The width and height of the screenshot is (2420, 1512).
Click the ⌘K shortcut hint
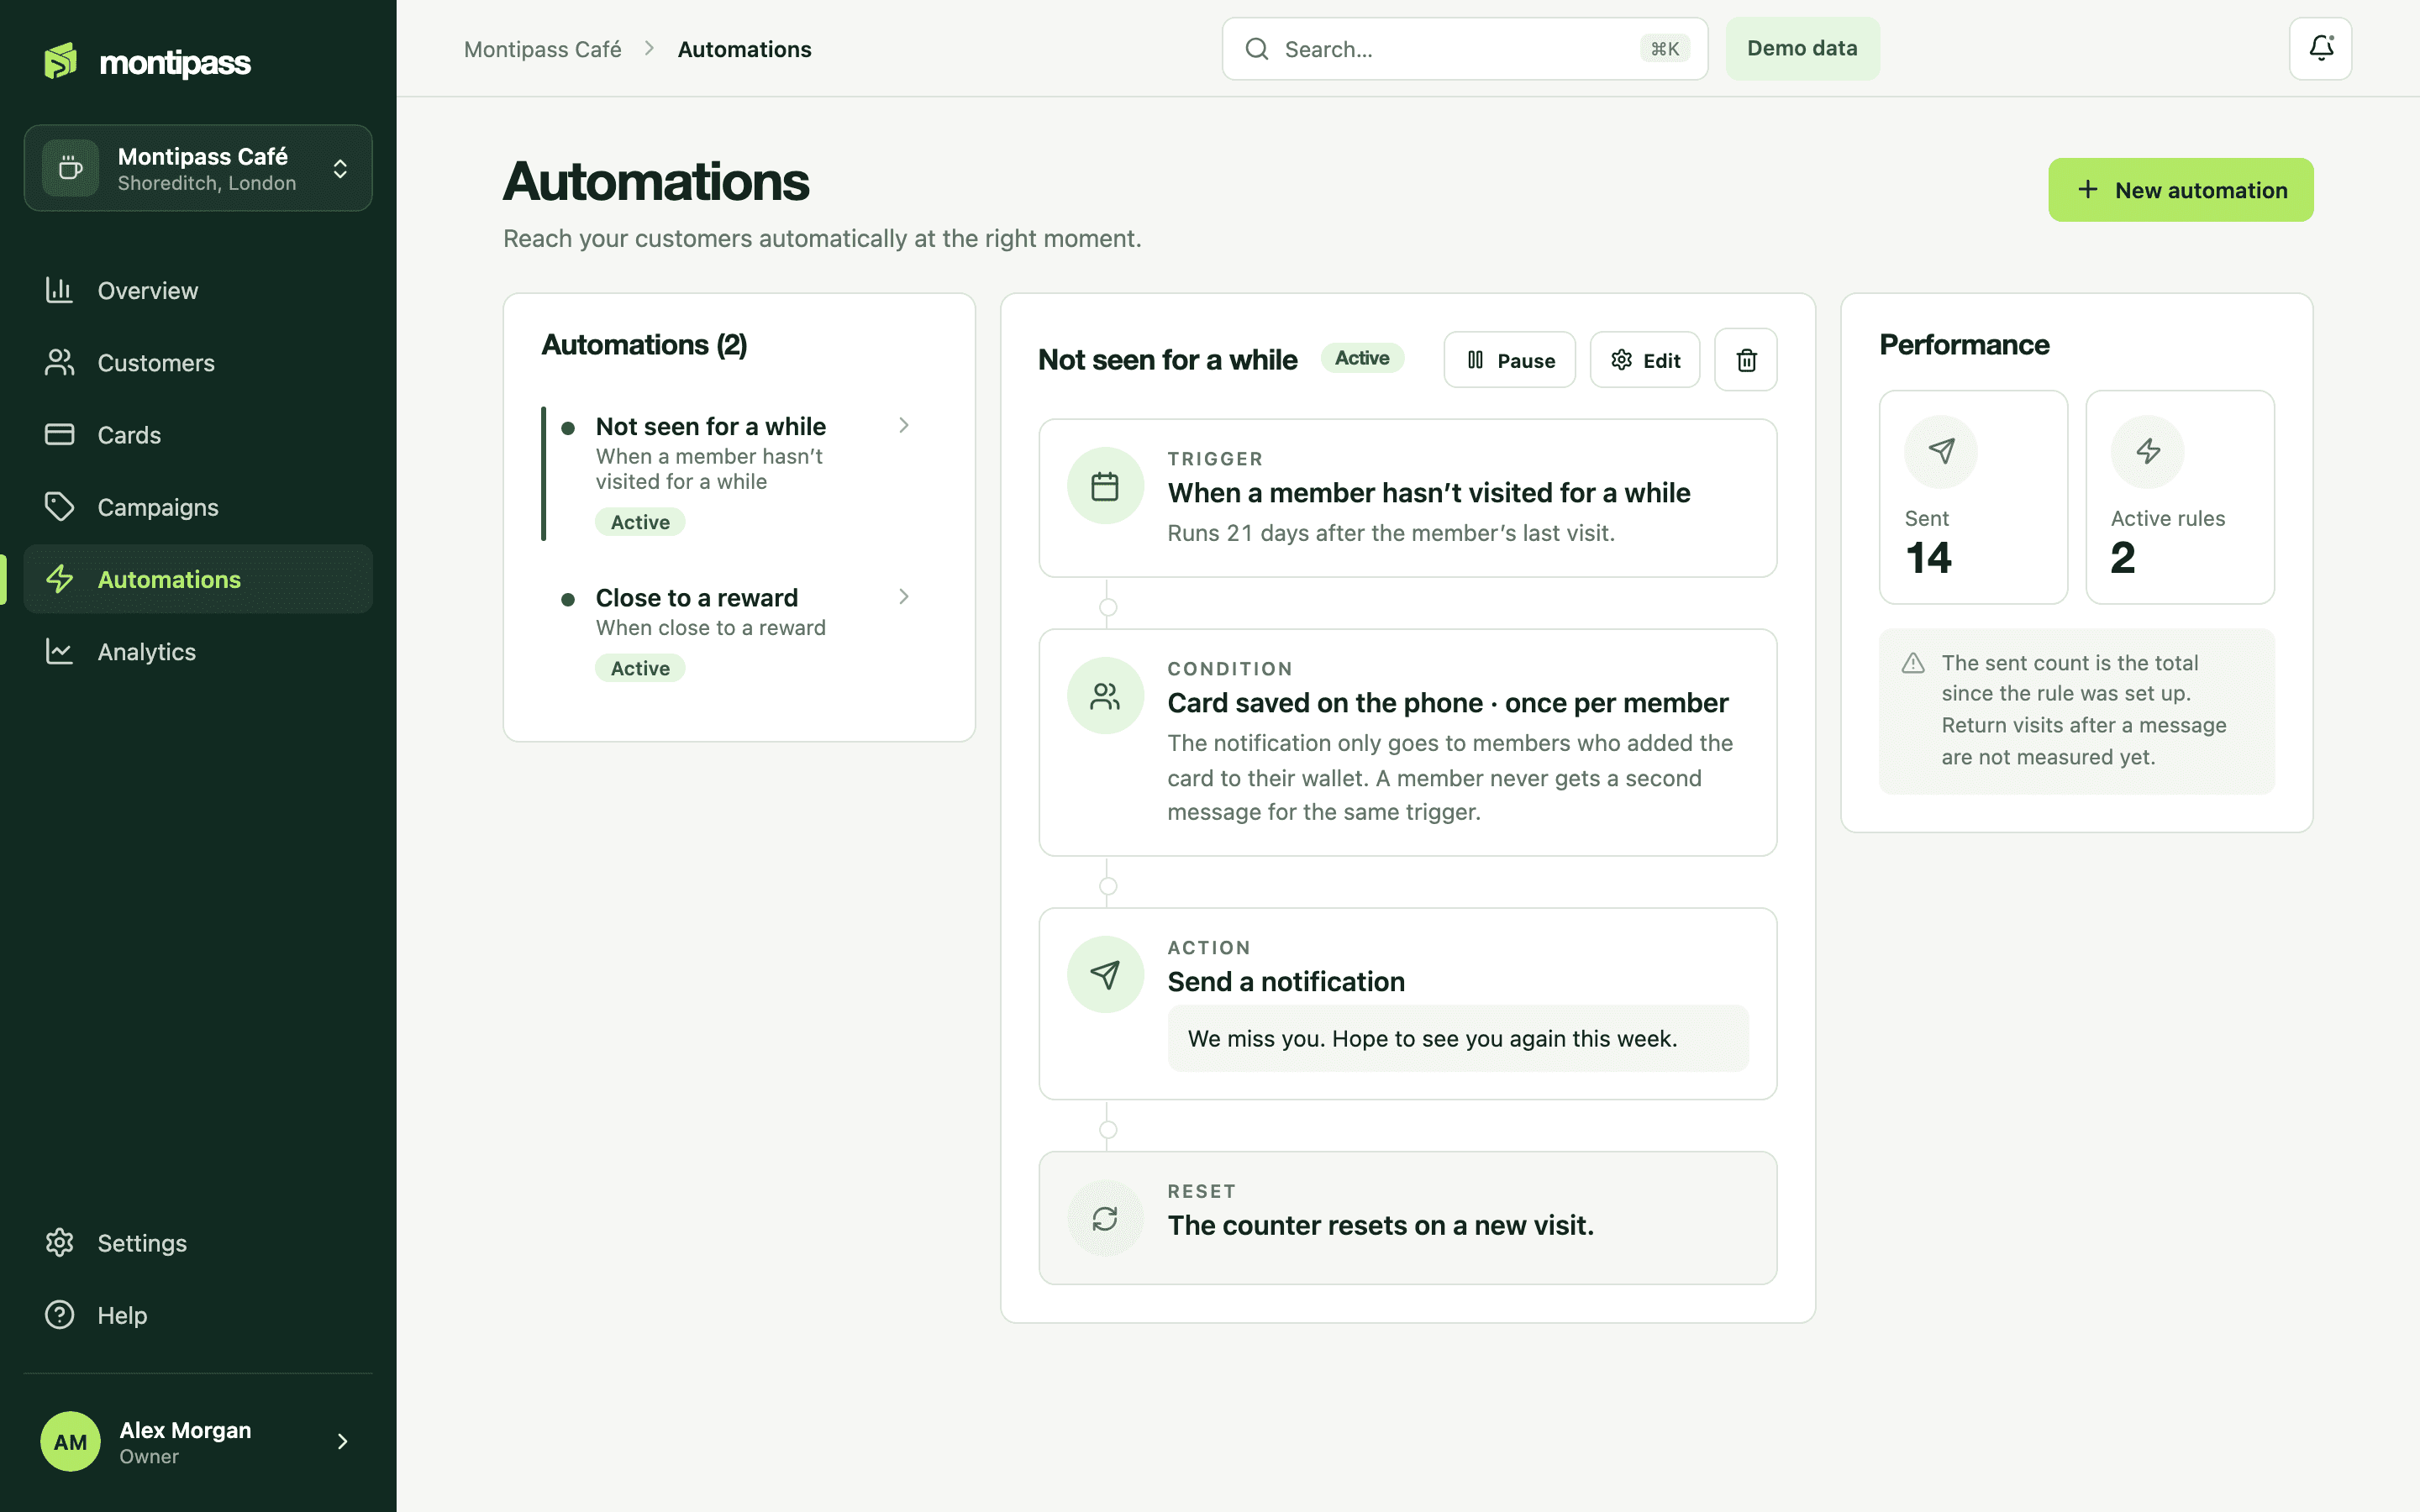[1664, 49]
